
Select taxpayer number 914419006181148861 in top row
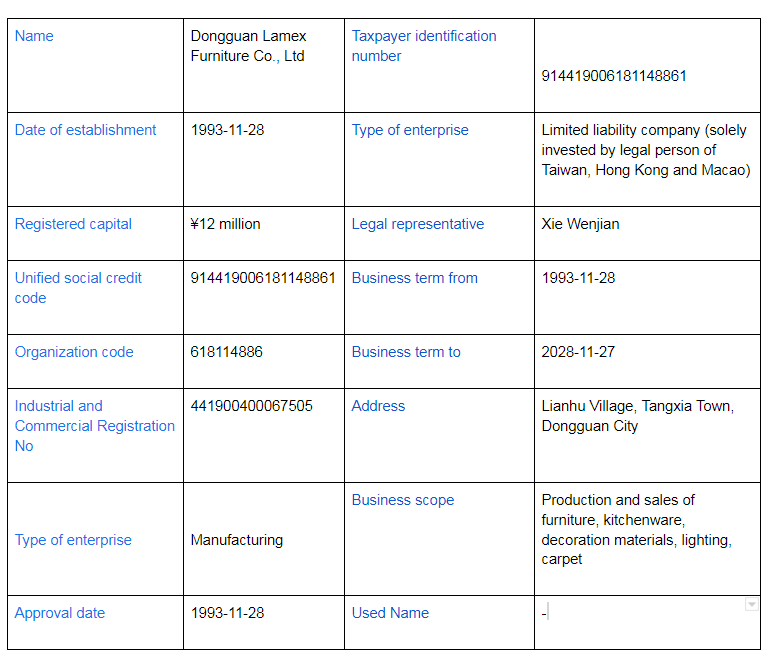click(x=614, y=76)
